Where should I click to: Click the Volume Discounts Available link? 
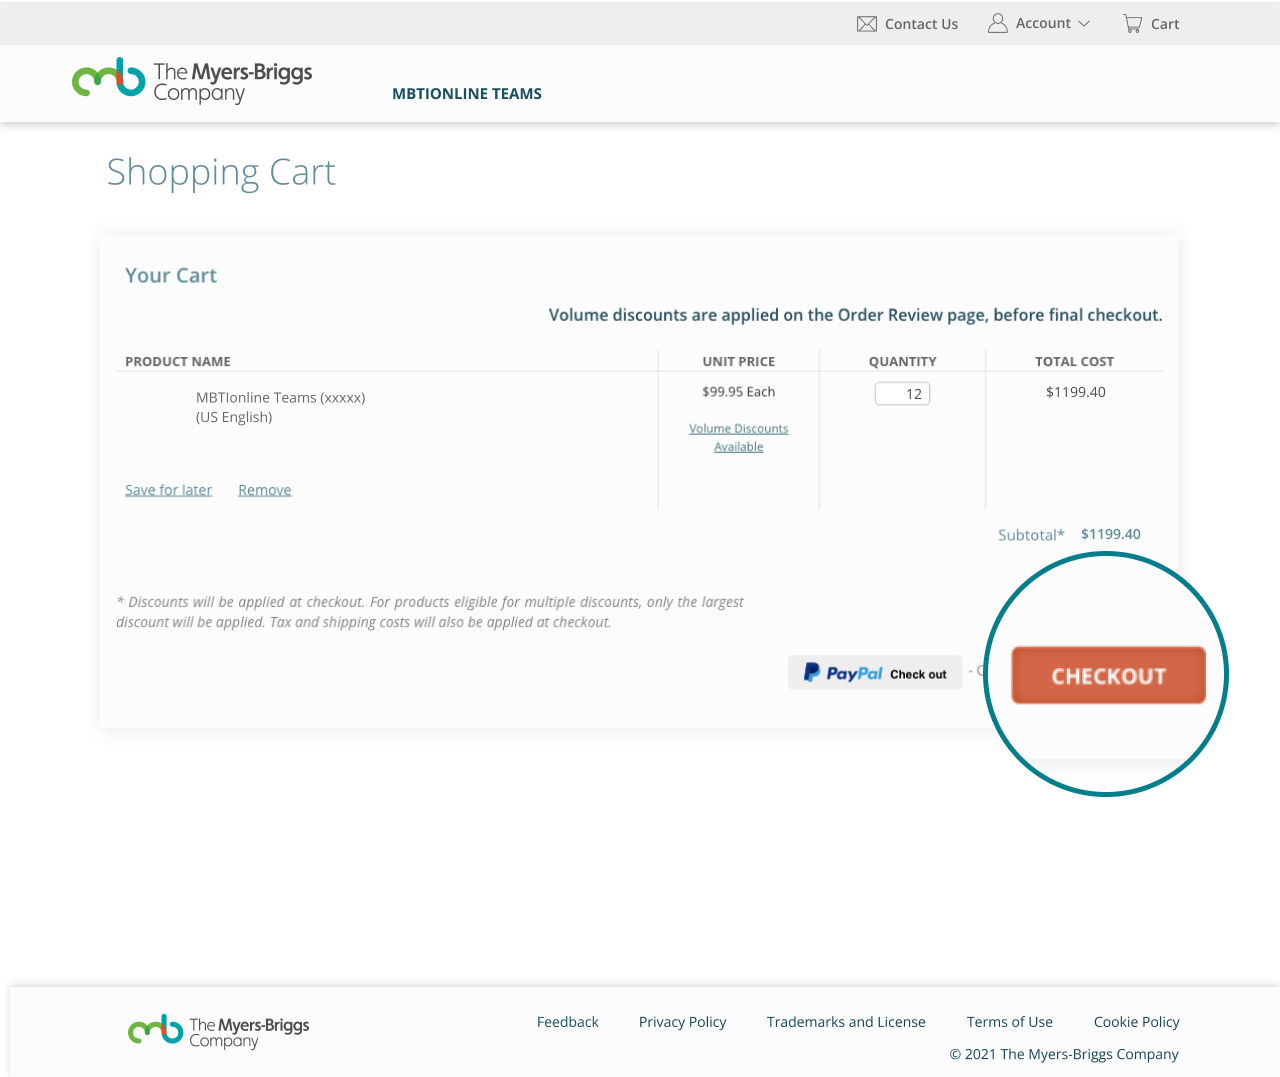point(738,438)
